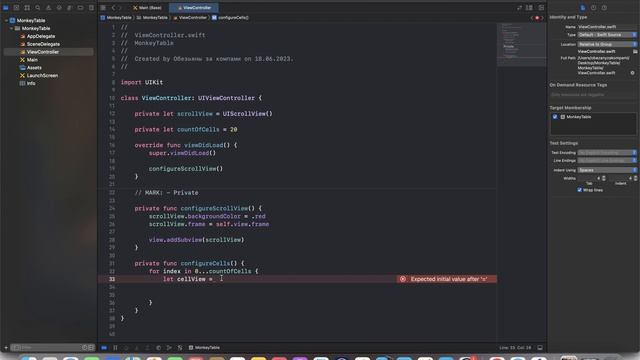The width and height of the screenshot is (640, 360).
Task: Click MonkeyTable project in the jump bar
Action: tap(116, 18)
